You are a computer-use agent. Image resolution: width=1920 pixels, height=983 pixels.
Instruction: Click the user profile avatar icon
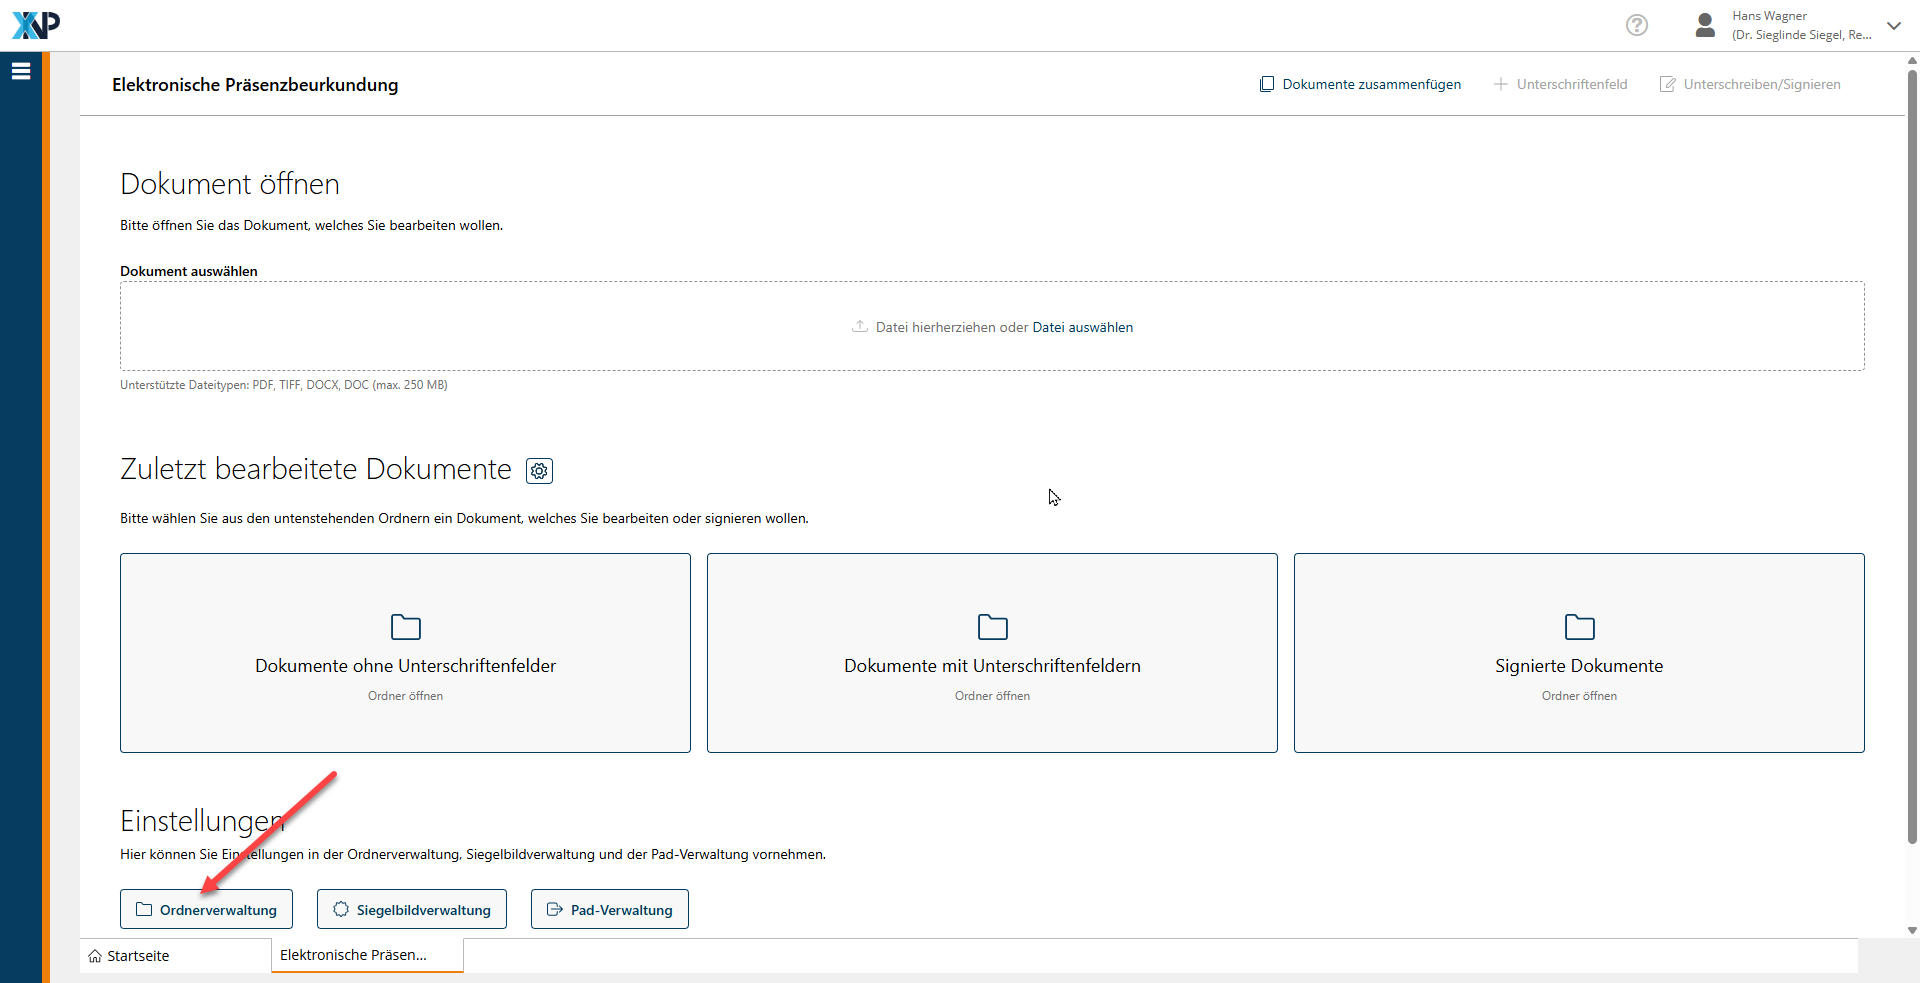pyautogui.click(x=1705, y=25)
